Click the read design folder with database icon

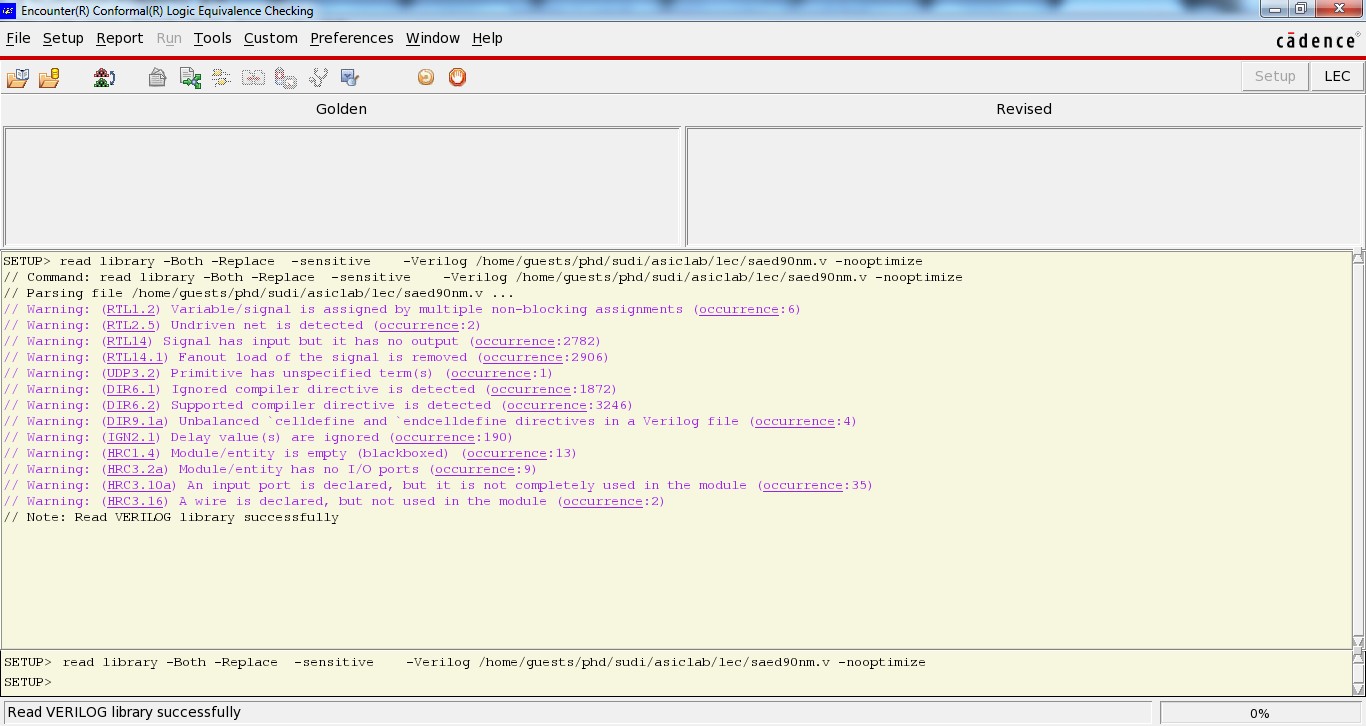tap(49, 77)
